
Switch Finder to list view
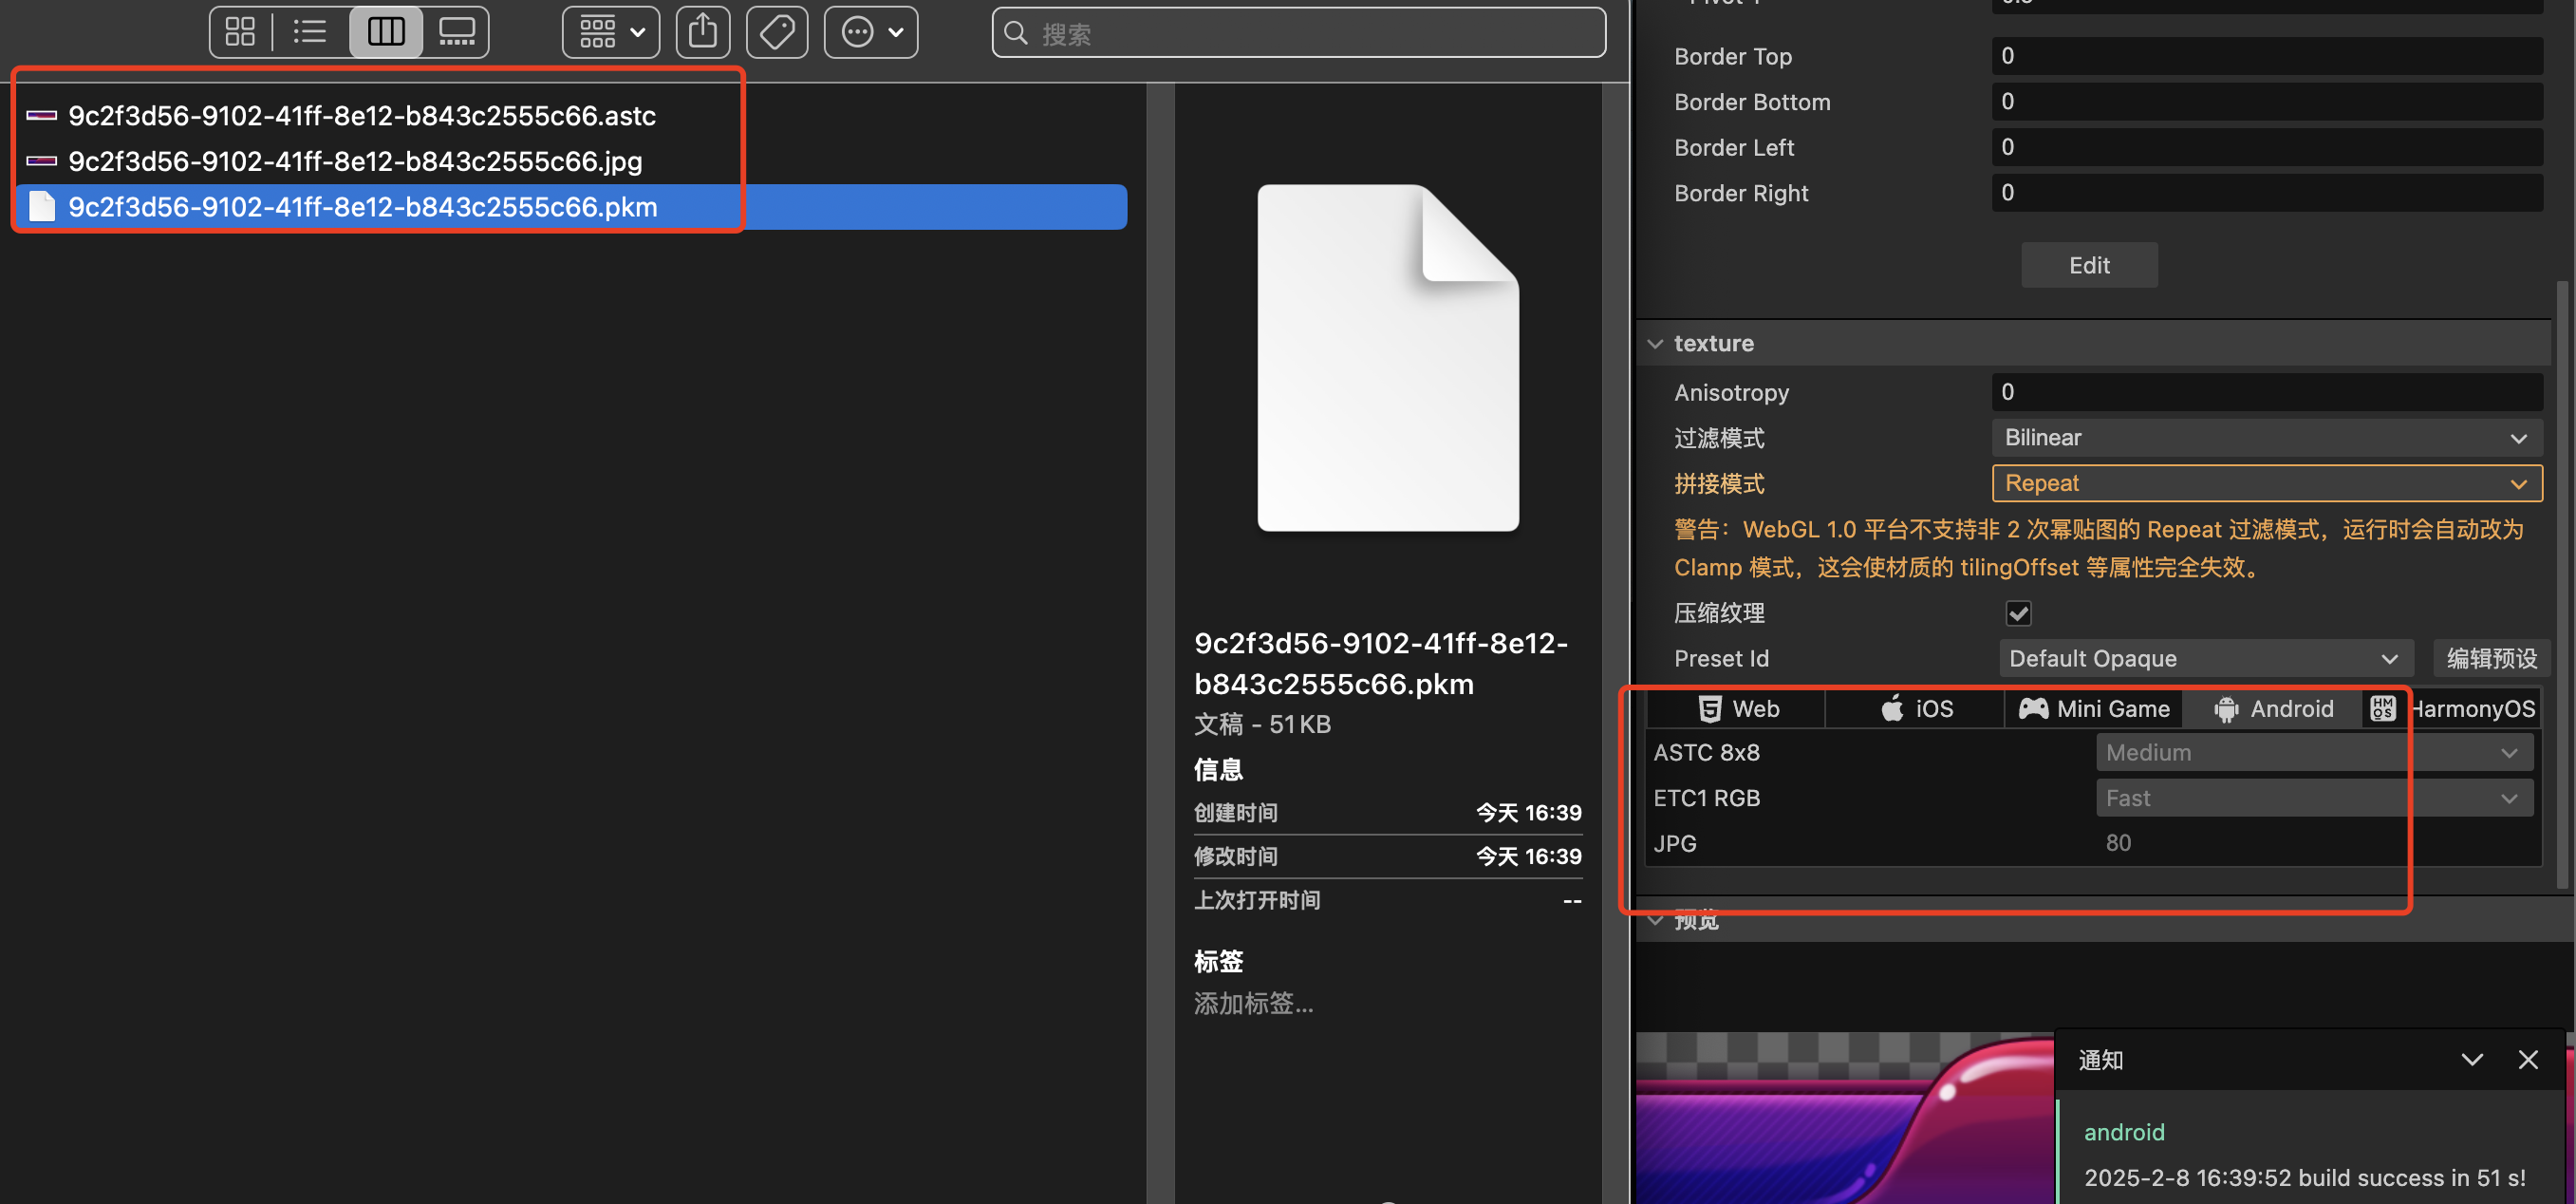click(x=310, y=32)
